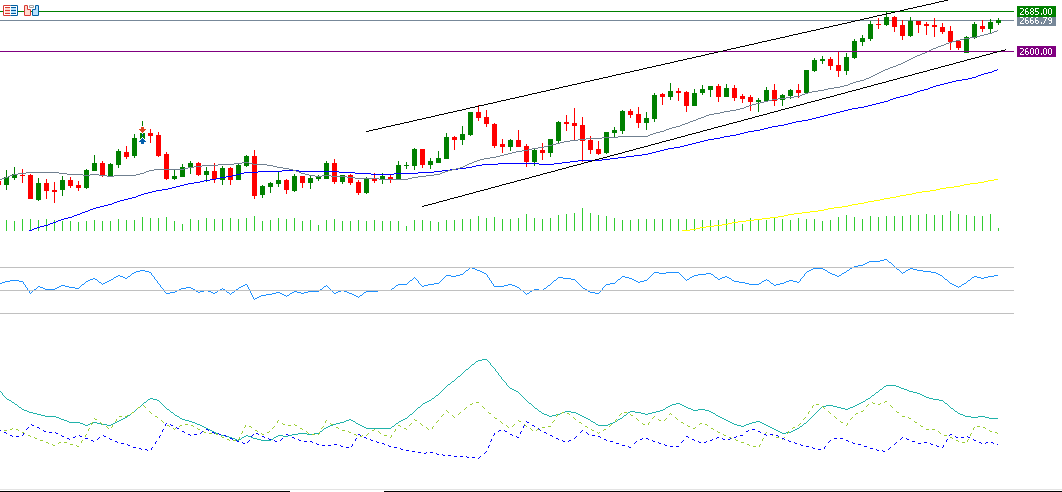The image size is (1062, 492).
Task: Click the one-click trading panel icon
Action: coord(31,10)
